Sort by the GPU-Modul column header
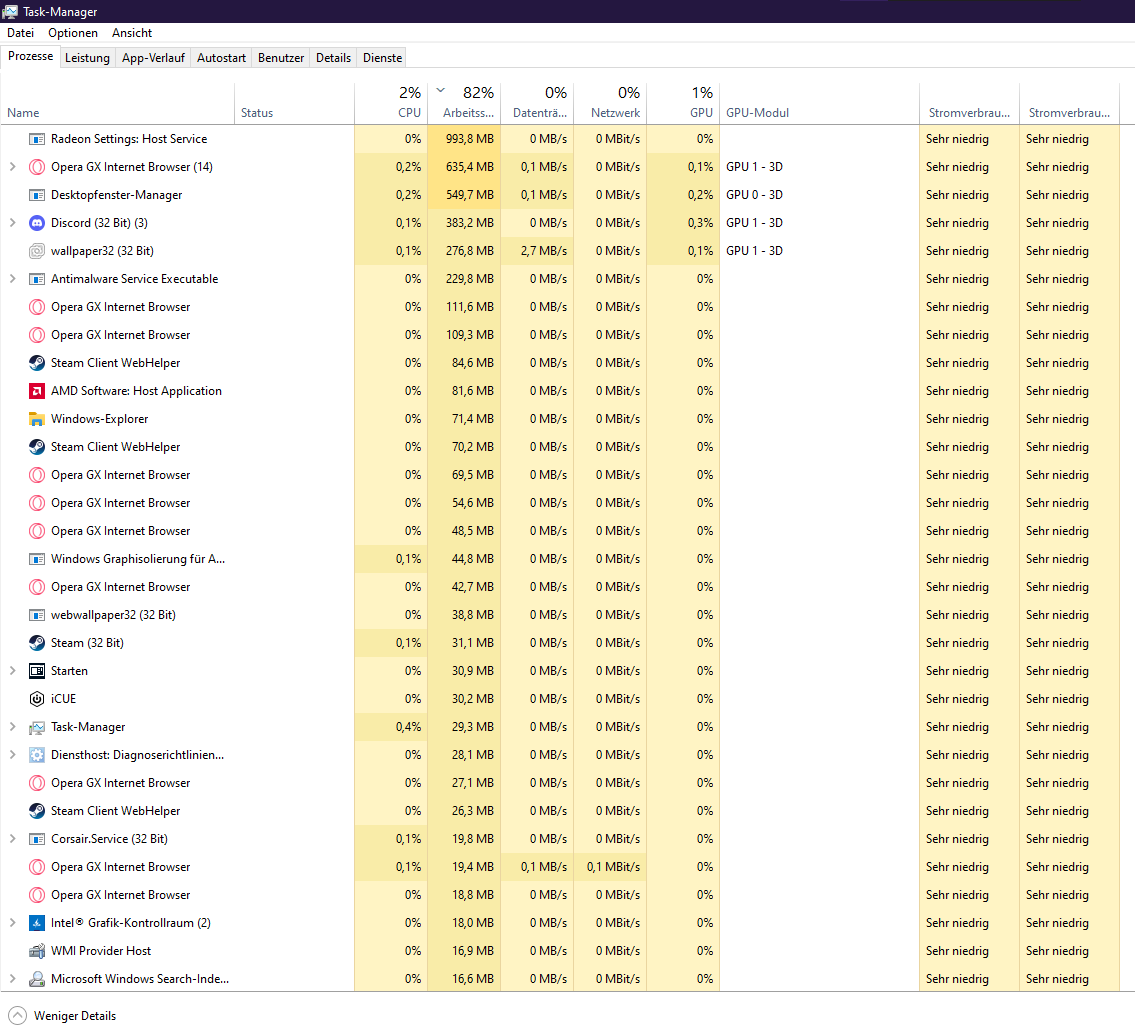 tap(819, 103)
